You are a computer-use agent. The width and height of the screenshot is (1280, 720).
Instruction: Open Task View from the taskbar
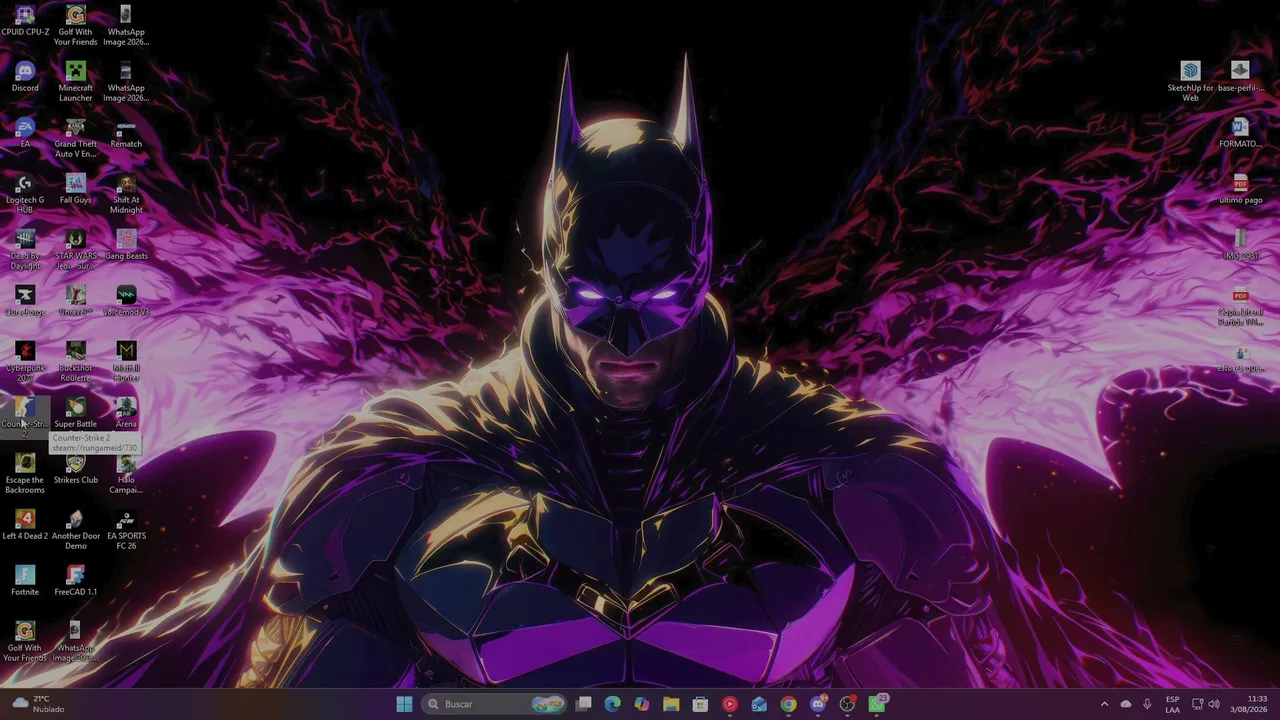tap(584, 704)
